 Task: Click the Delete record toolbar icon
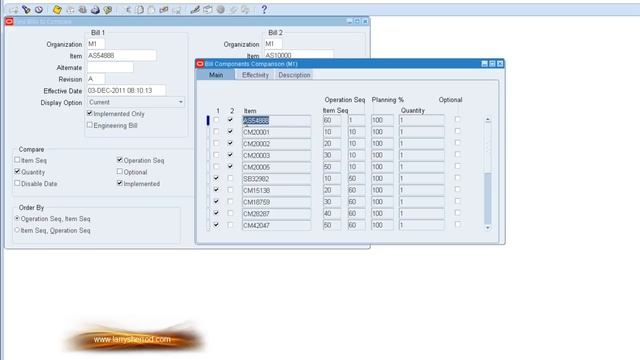pyautogui.click(x=177, y=9)
